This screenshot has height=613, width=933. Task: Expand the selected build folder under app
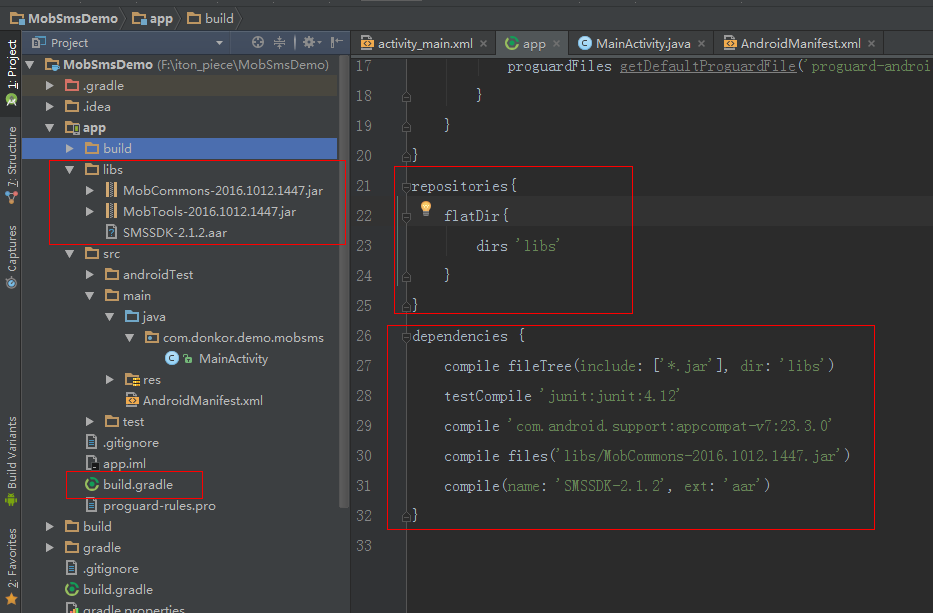click(70, 148)
